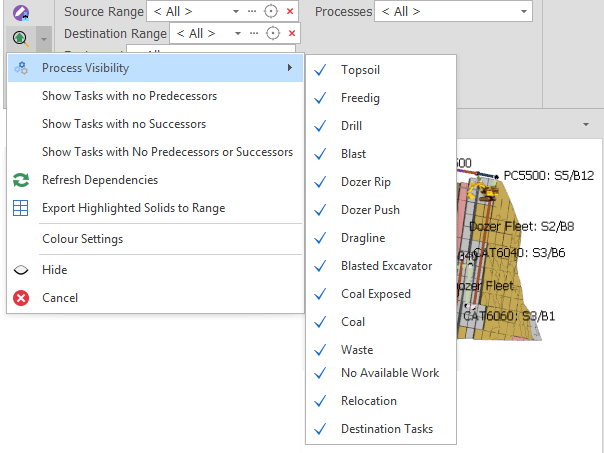Select Show Tasks with no Predecessors
This screenshot has width=604, height=453.
(129, 96)
